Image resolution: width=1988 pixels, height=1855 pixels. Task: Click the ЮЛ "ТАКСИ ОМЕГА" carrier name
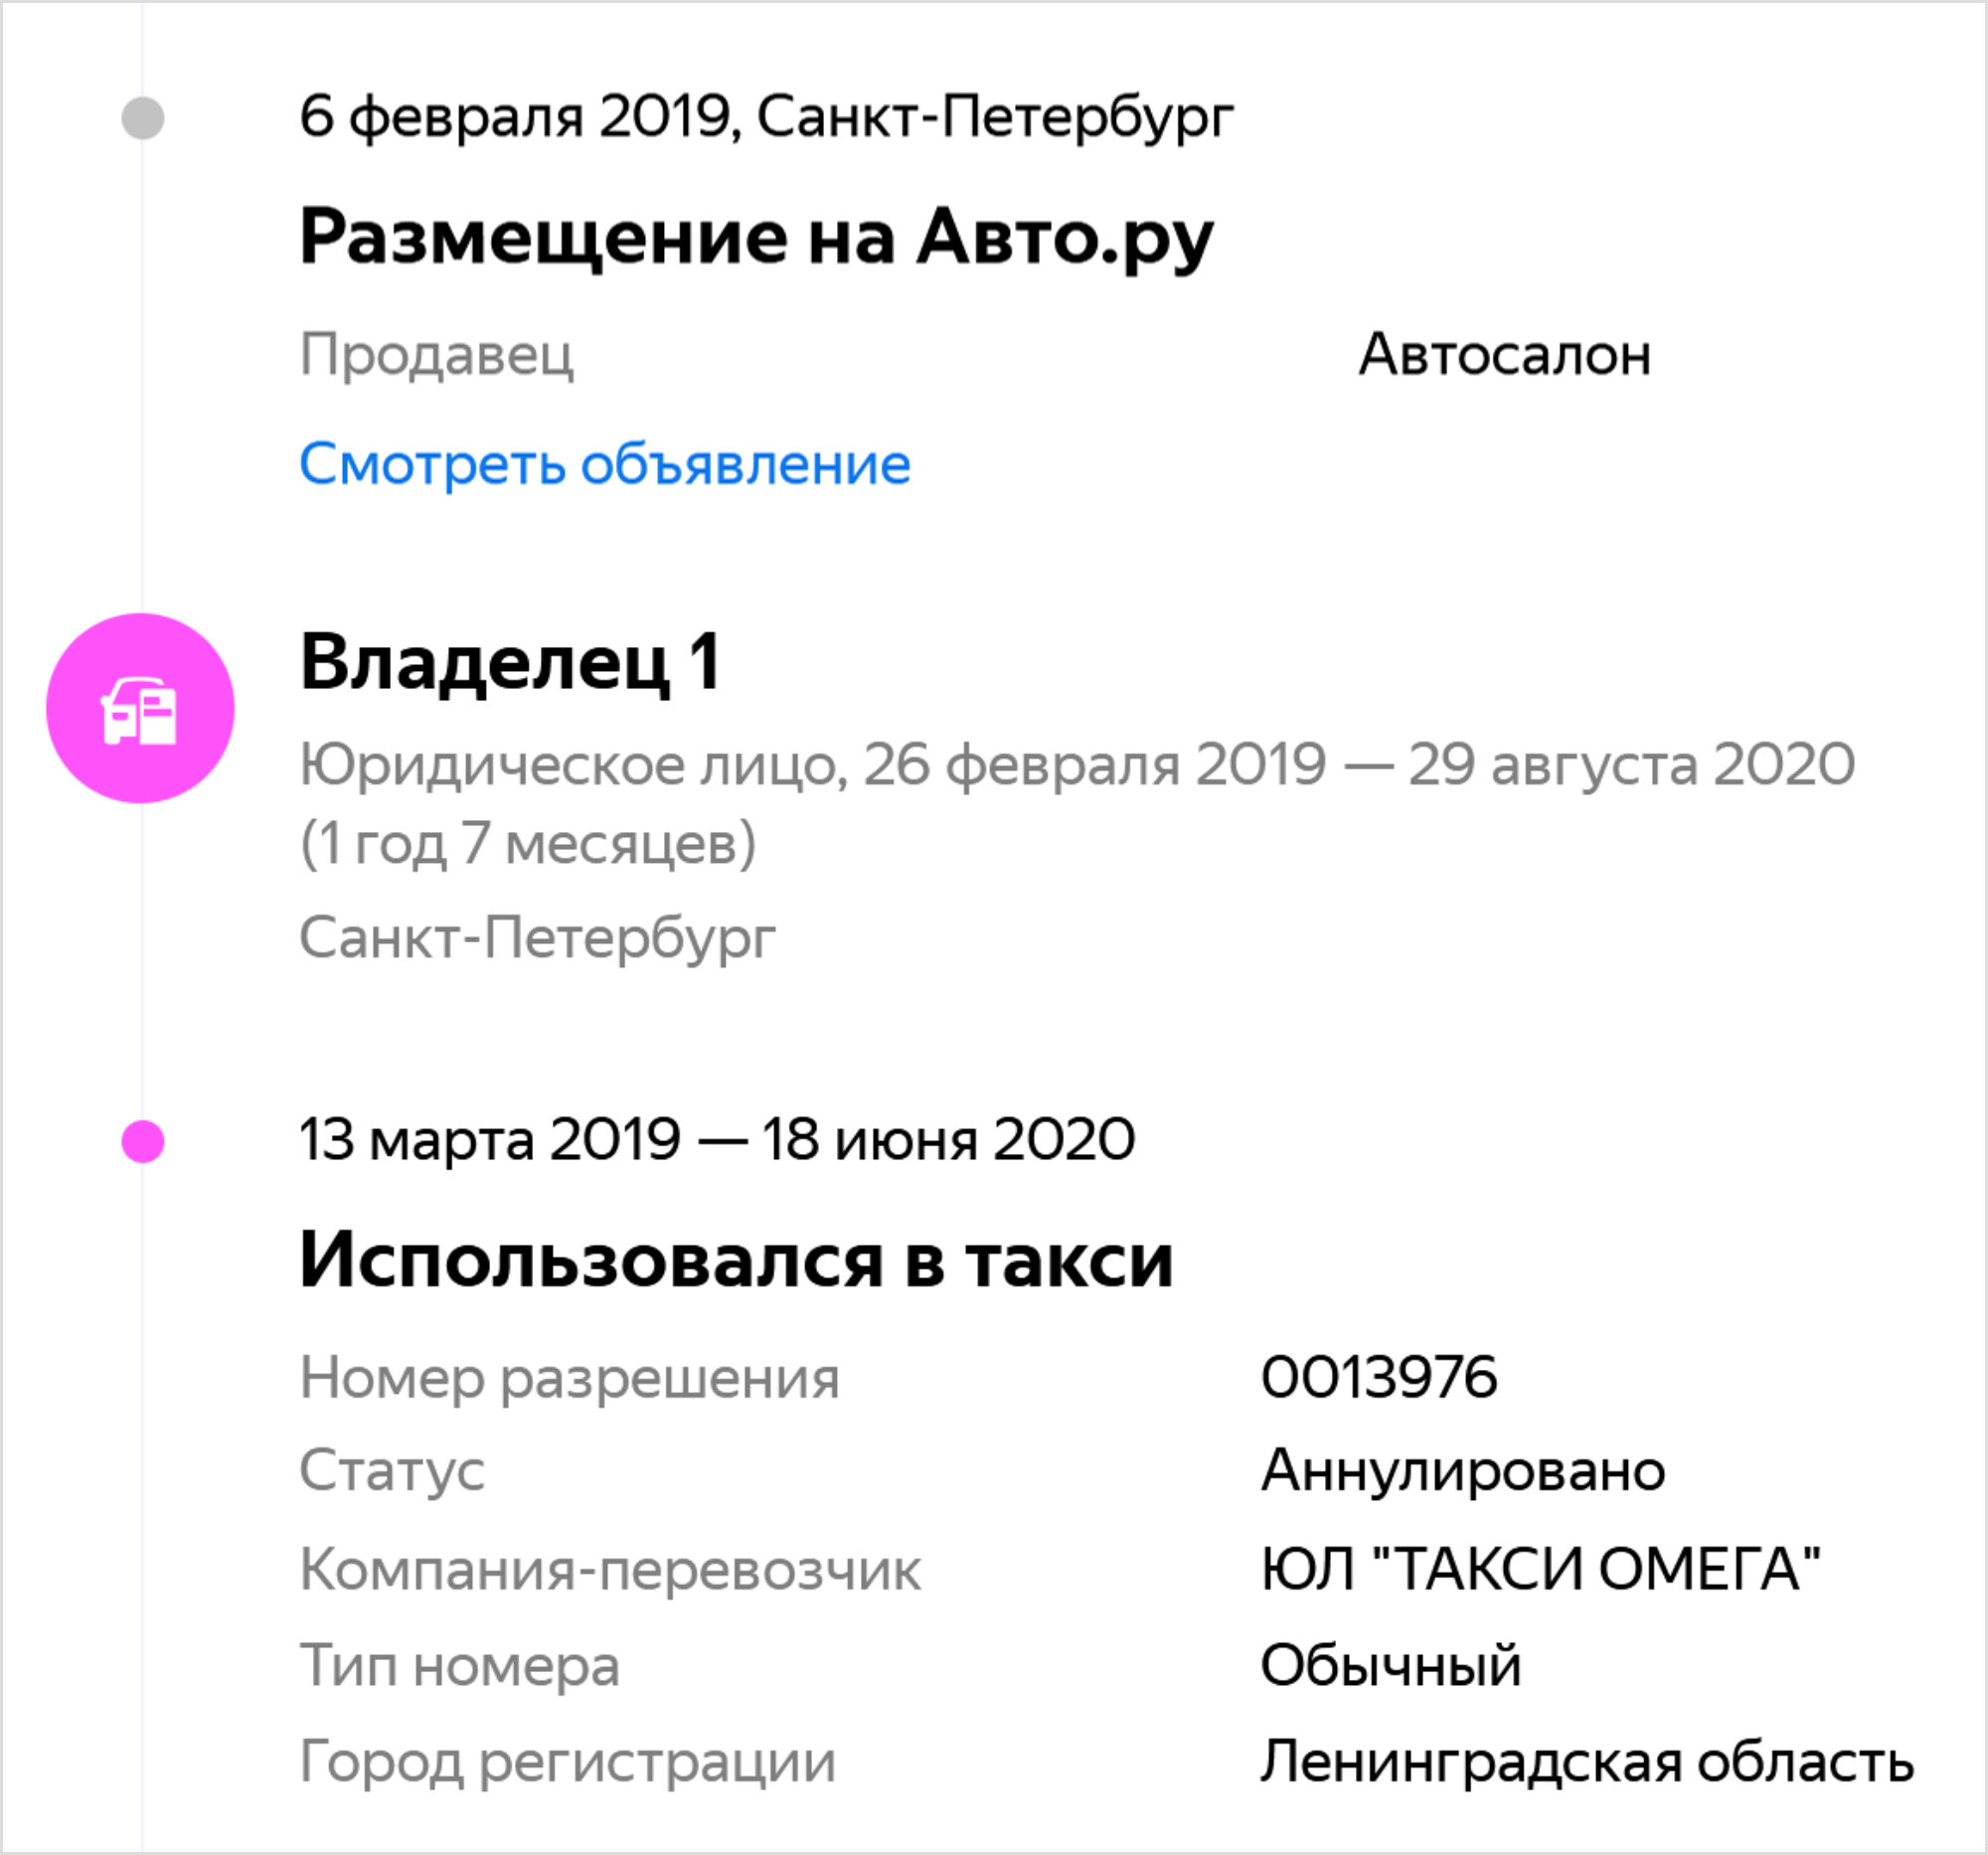(1540, 1568)
